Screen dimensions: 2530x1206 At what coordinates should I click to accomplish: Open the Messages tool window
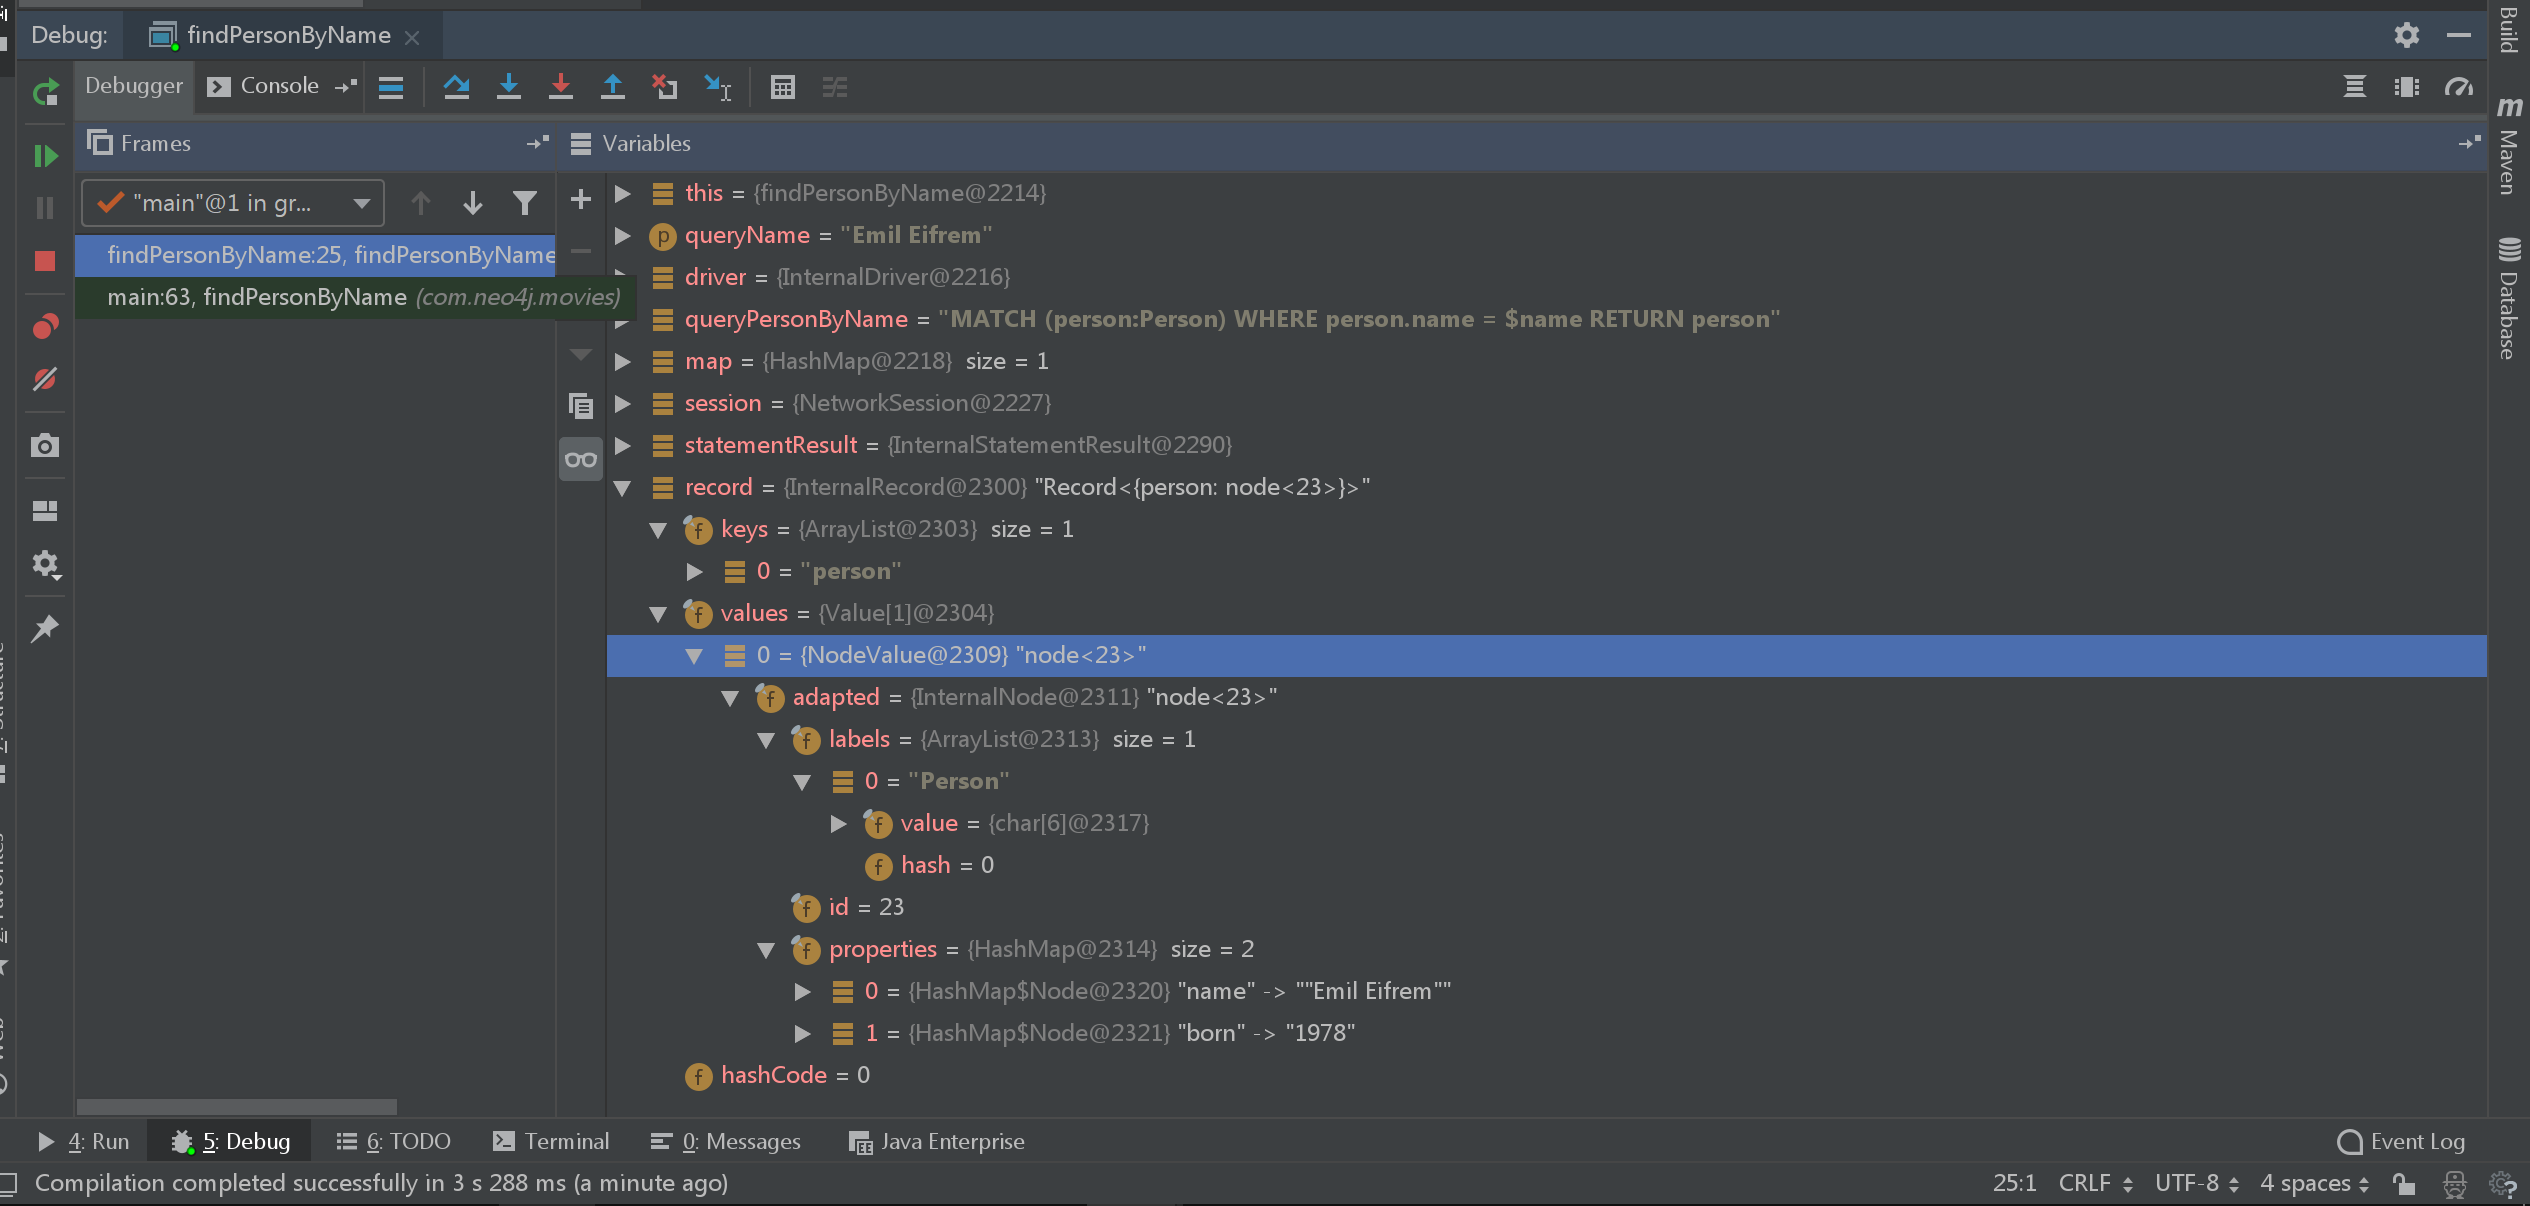point(726,1141)
